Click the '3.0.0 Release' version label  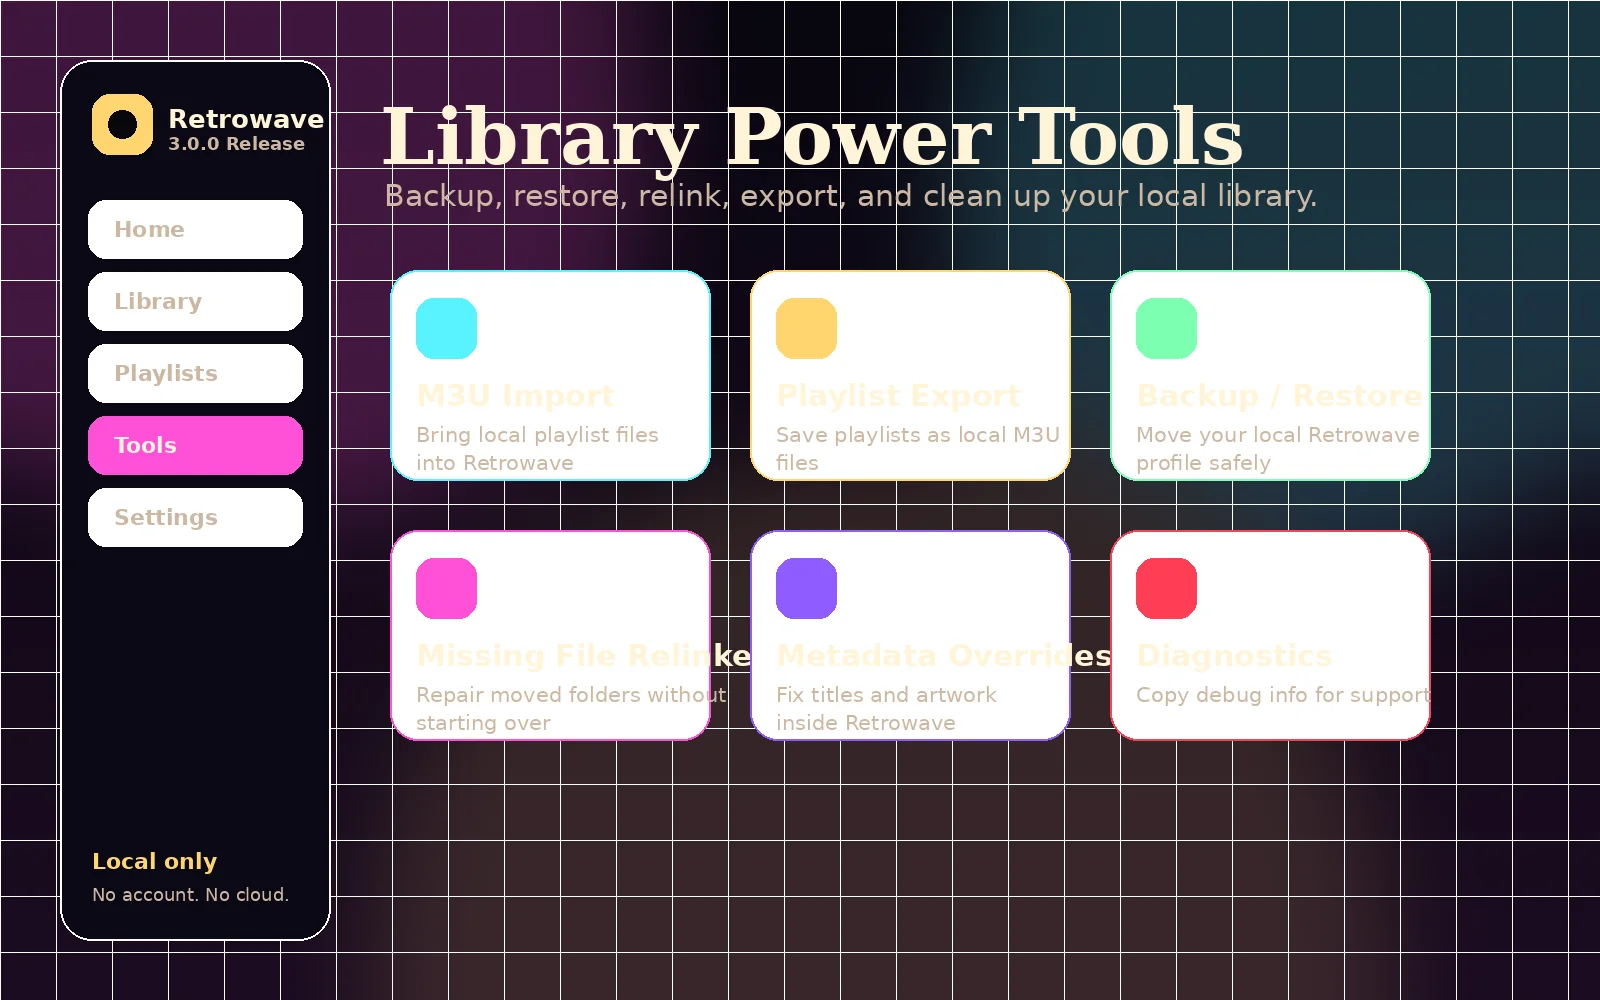pos(236,144)
